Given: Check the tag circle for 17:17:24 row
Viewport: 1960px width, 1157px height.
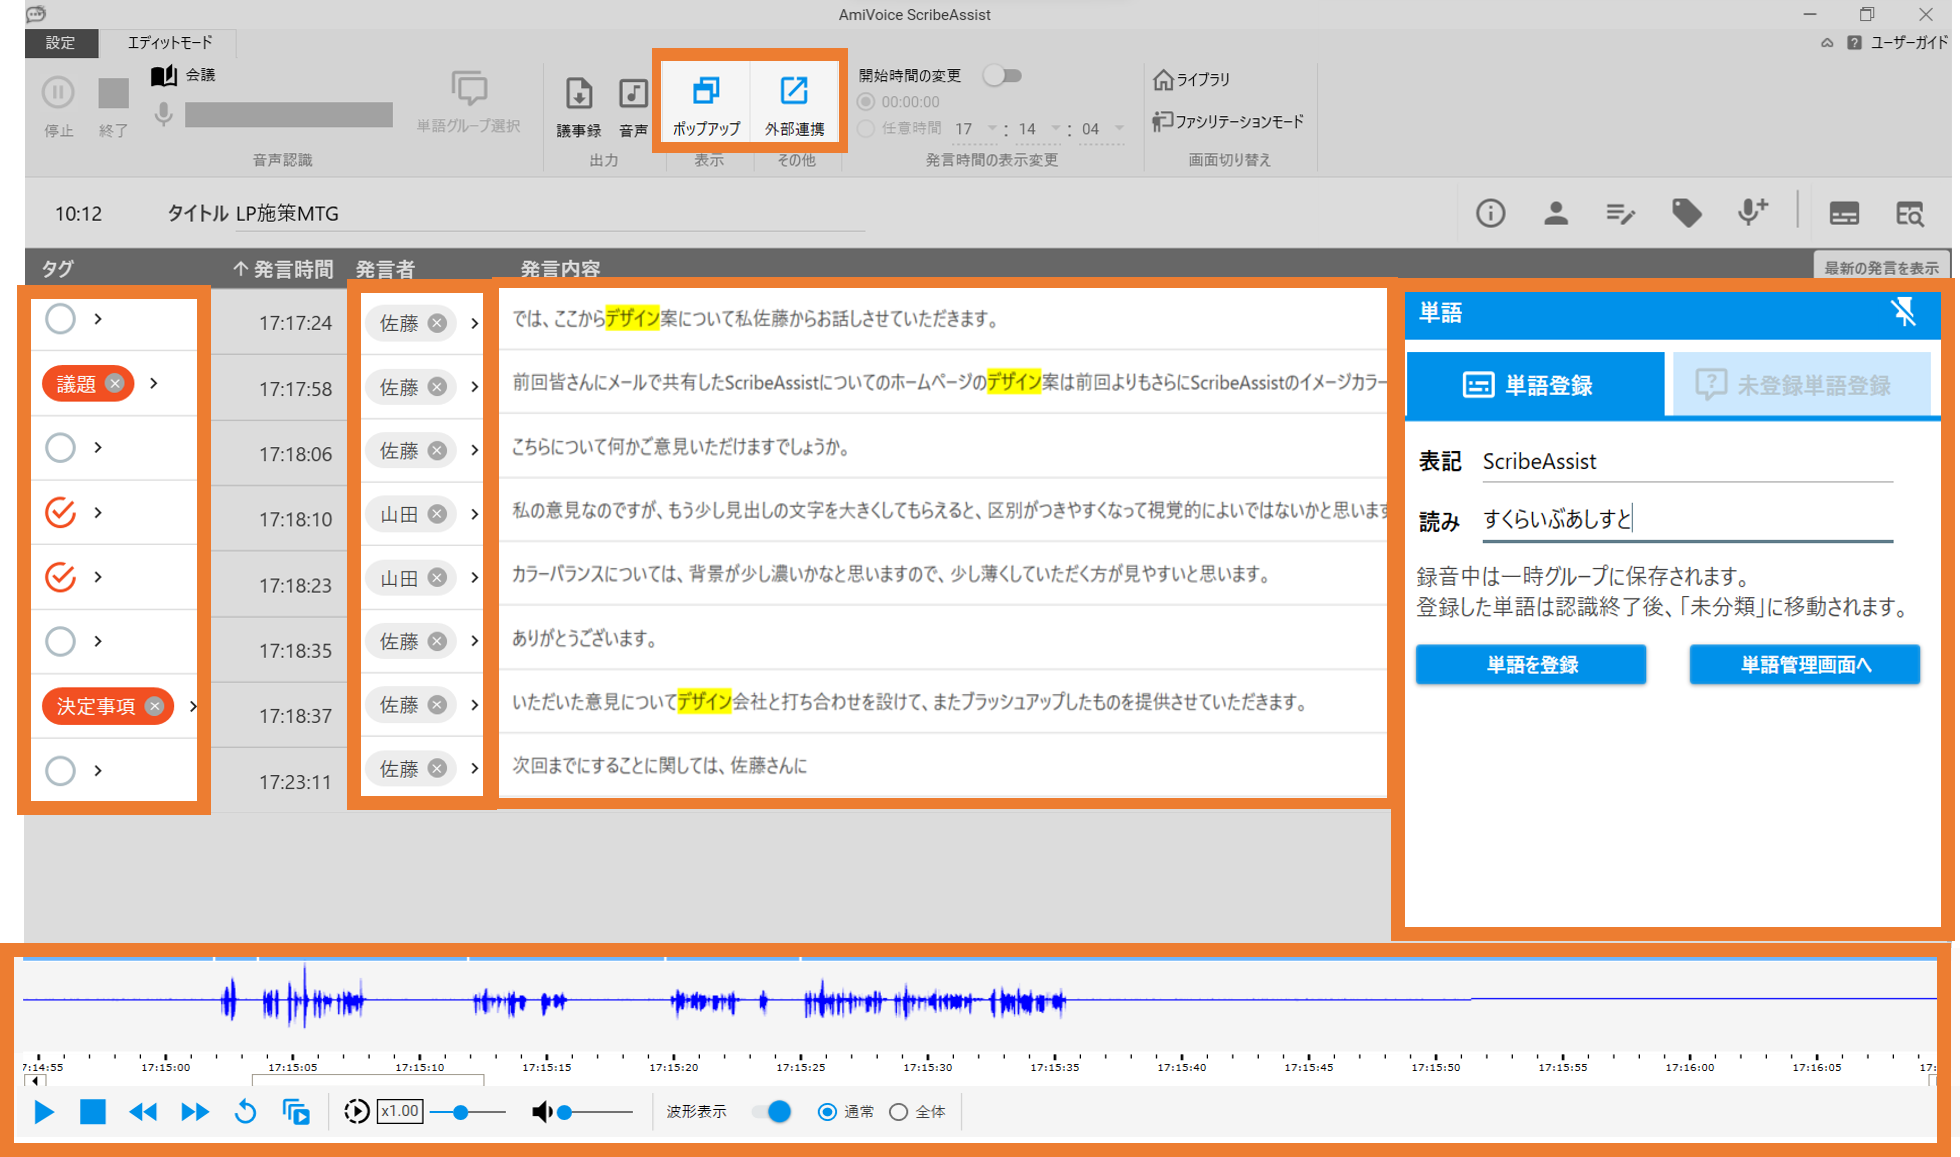Looking at the screenshot, I should click(60, 319).
